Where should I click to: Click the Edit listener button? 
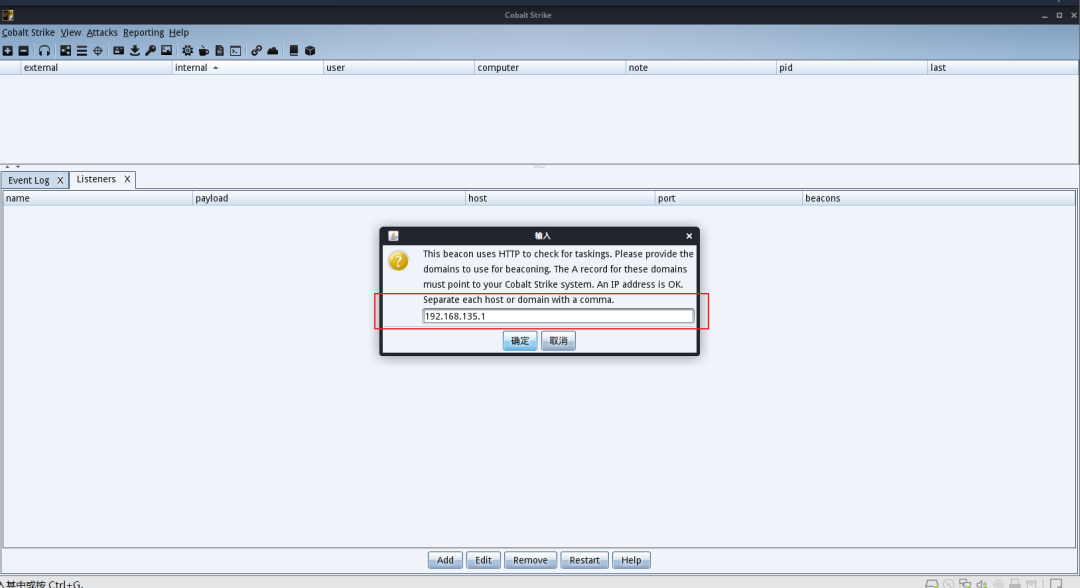[483, 560]
